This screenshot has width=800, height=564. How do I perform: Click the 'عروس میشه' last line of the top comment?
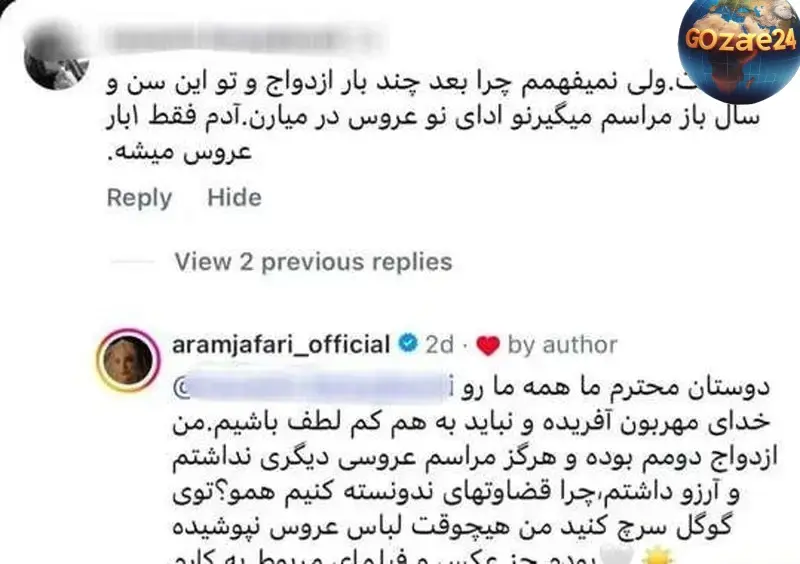[x=180, y=152]
